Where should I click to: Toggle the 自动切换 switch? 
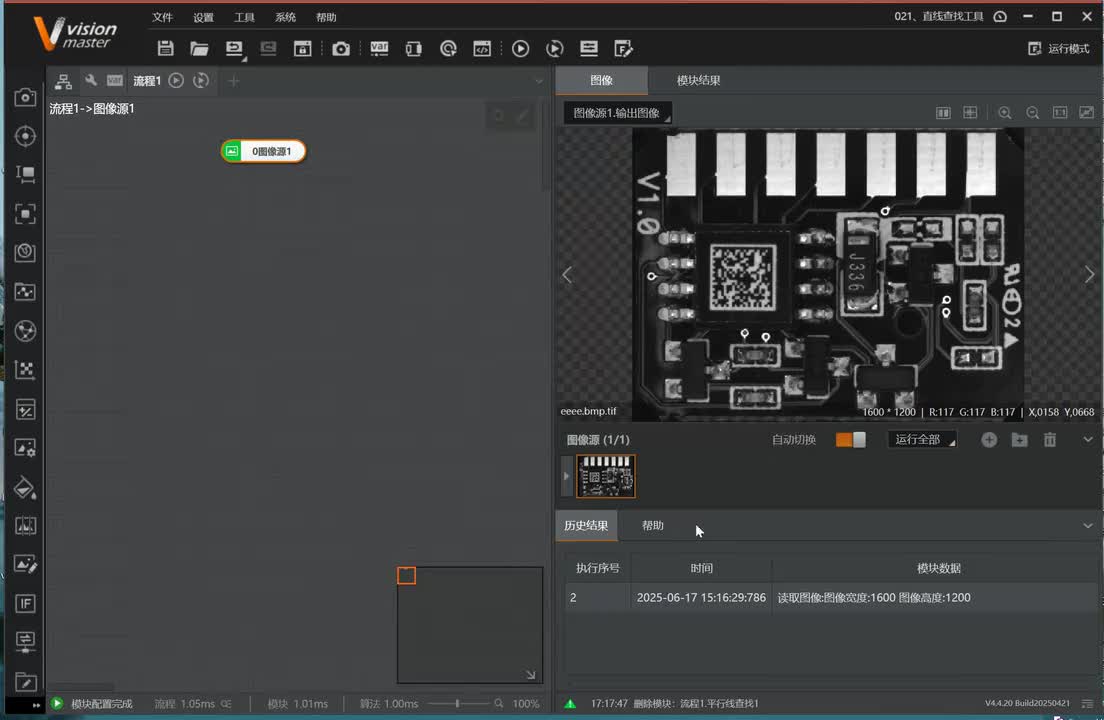click(x=851, y=439)
